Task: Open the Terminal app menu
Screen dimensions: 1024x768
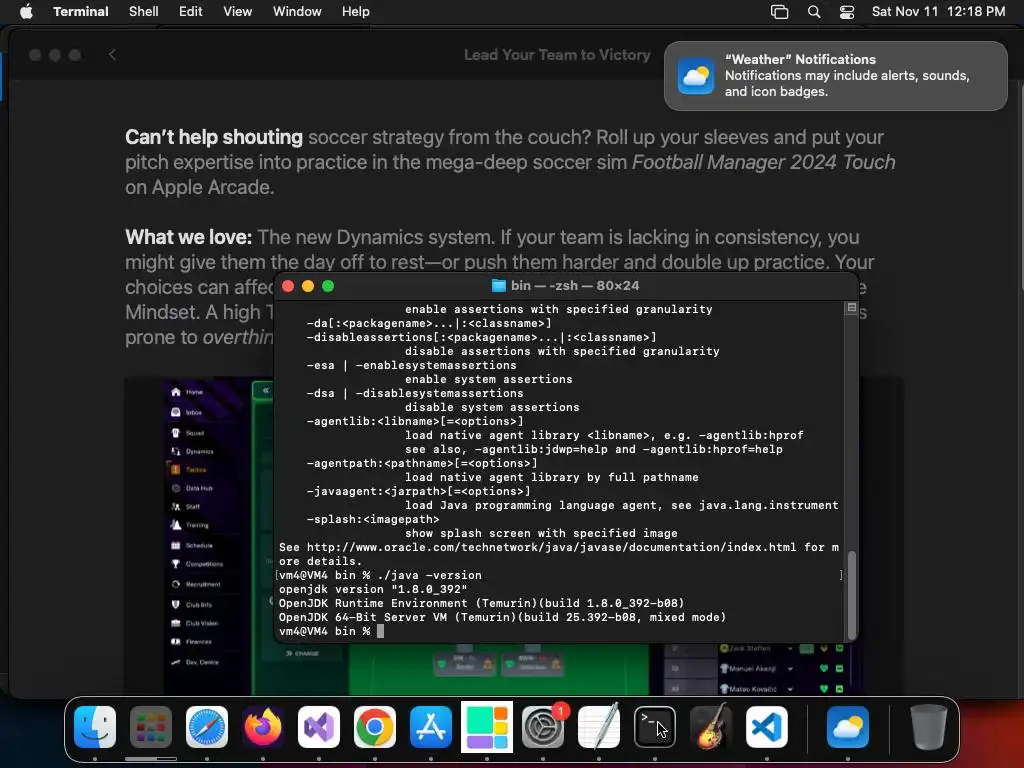Action: [81, 11]
